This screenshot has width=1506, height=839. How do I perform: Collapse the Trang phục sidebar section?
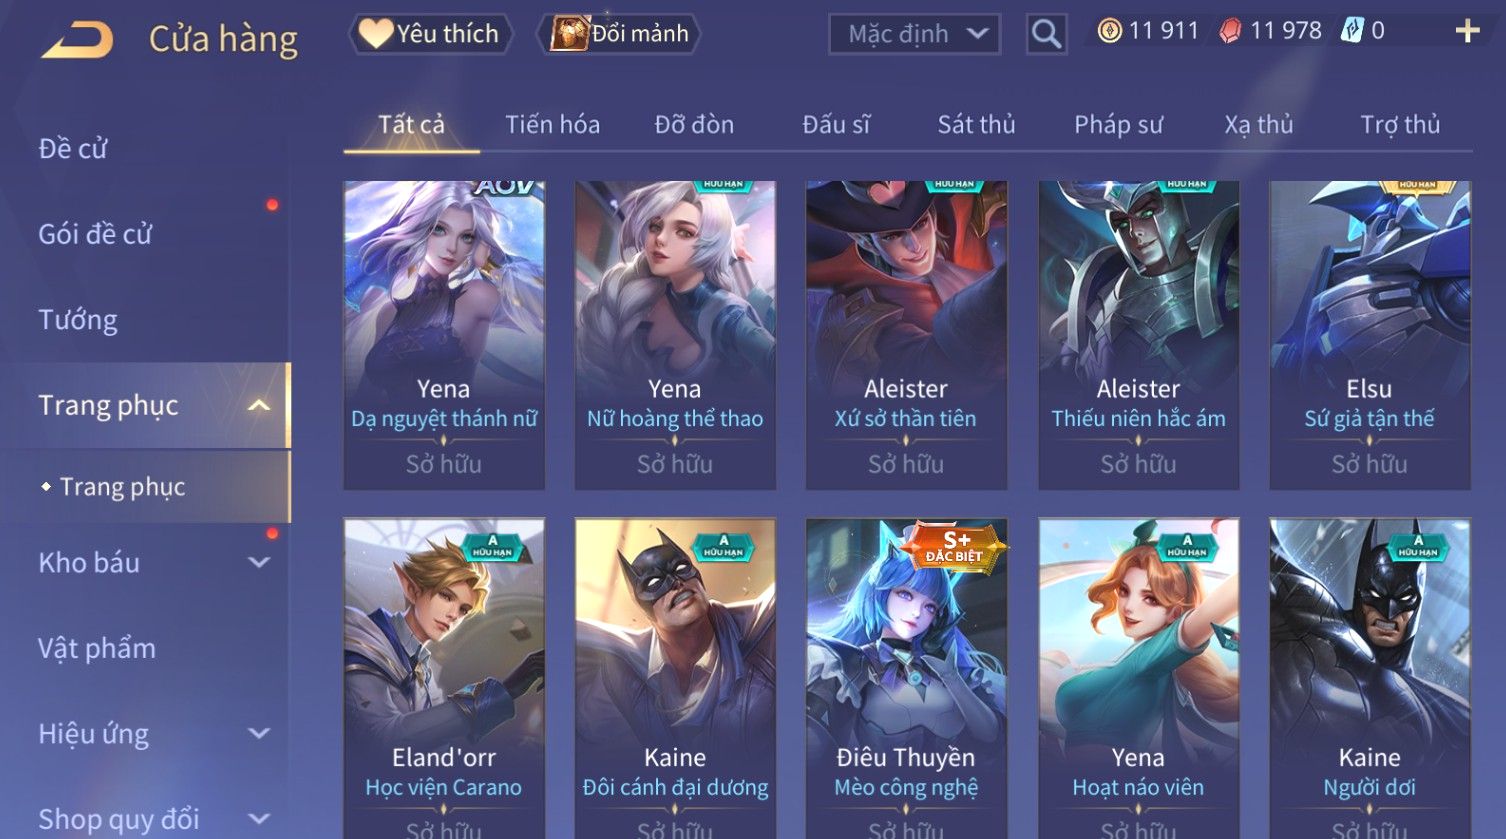pos(259,405)
